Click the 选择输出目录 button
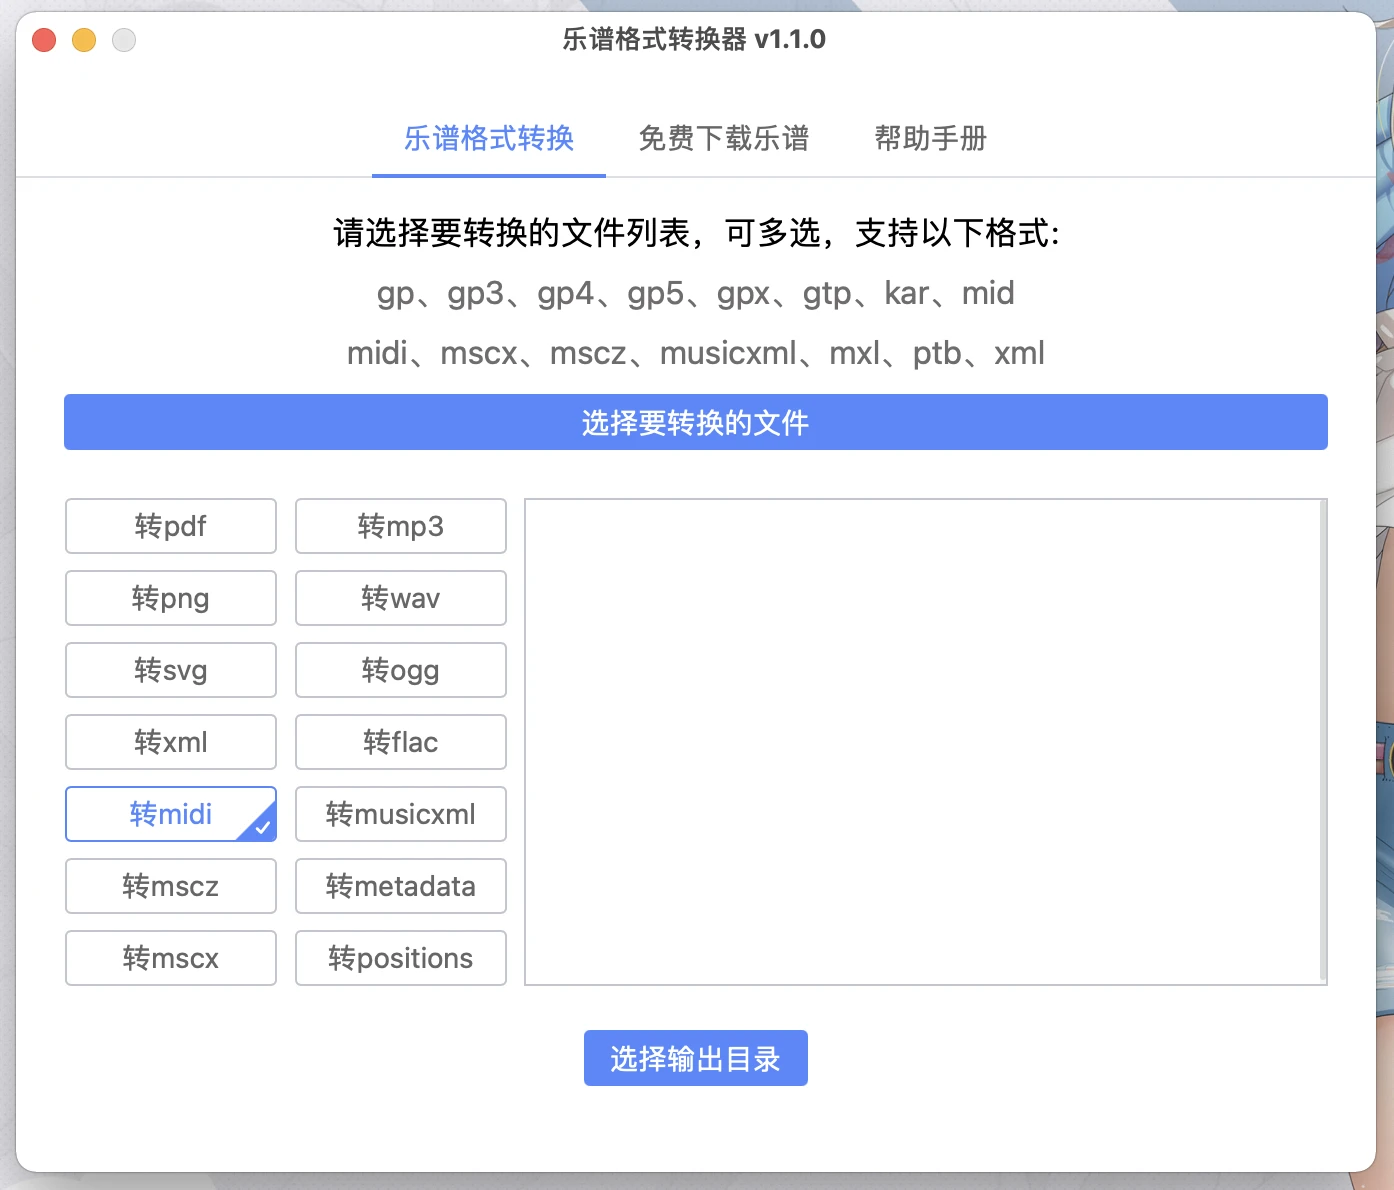Screen dimensions: 1394x1190 coord(696,1058)
